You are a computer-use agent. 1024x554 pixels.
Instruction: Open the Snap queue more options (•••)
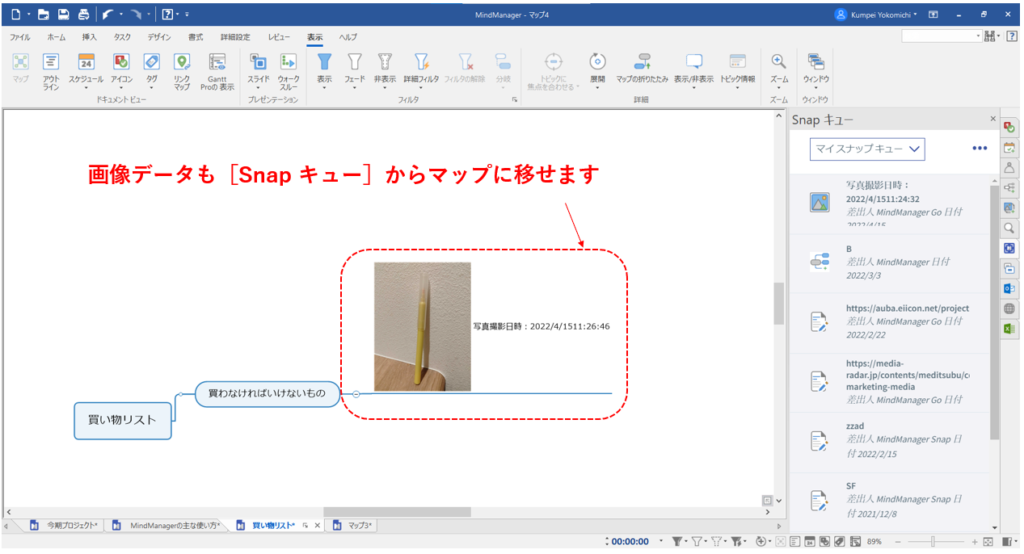click(x=979, y=148)
